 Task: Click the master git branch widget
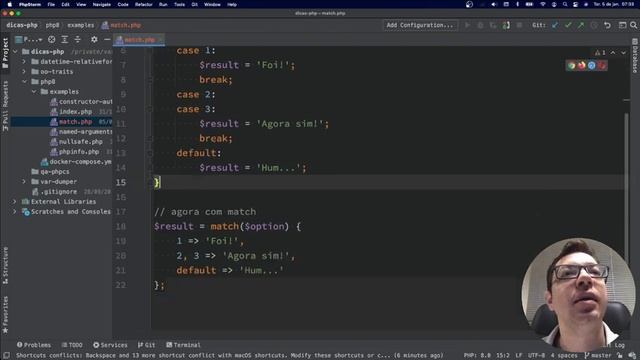point(598,356)
